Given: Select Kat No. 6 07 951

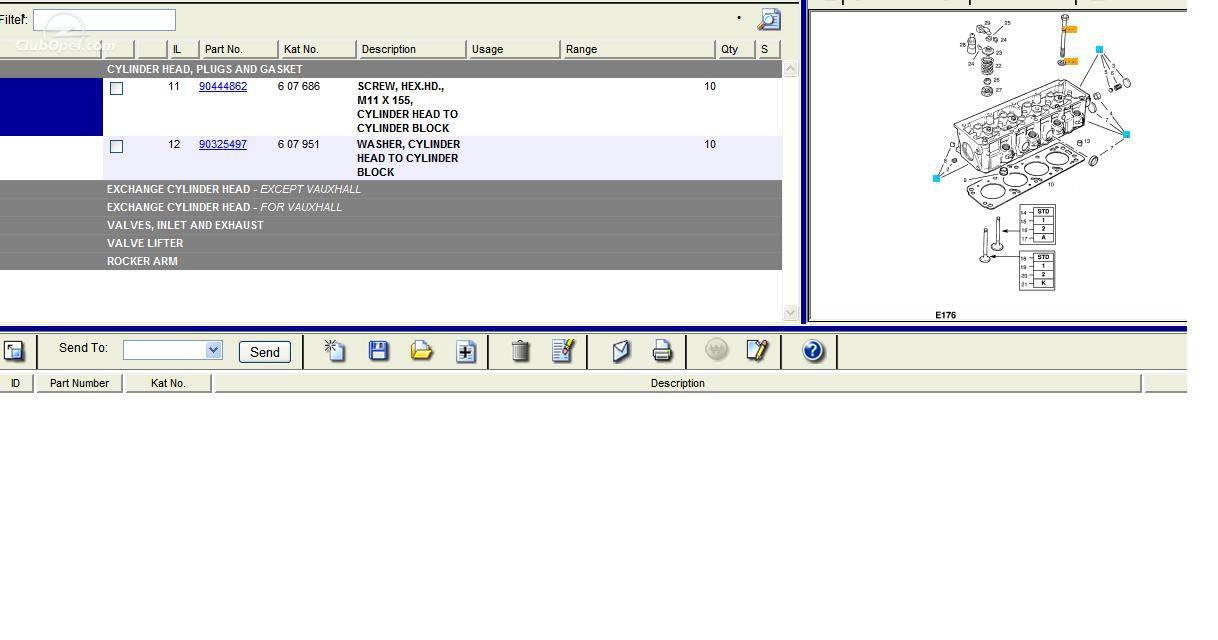Looking at the screenshot, I should [x=299, y=144].
